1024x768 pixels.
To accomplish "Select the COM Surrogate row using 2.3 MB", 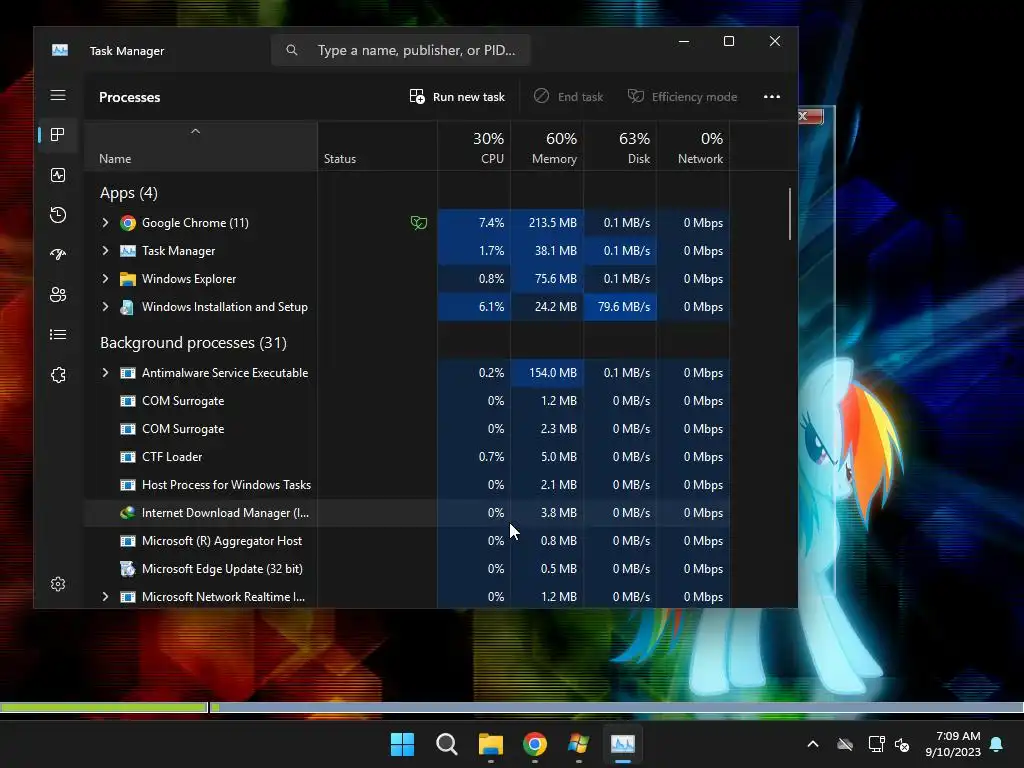I will pyautogui.click(x=407, y=429).
